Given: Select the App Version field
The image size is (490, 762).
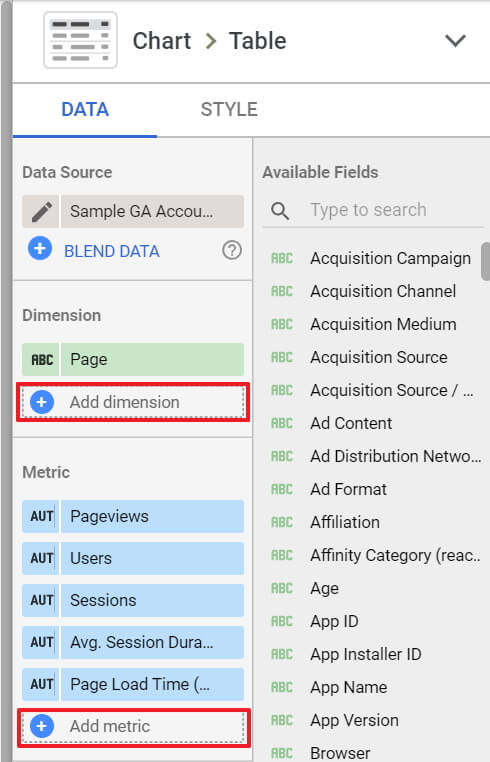Looking at the screenshot, I should pos(354,721).
